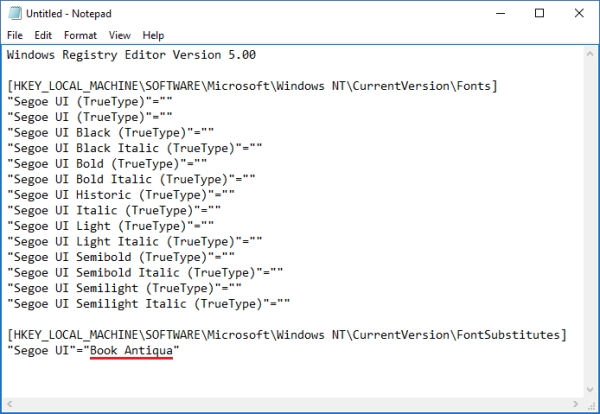Click the 'Segoe UI Black Italic' line
Viewport: 600px width, 414px height.
tap(135, 148)
